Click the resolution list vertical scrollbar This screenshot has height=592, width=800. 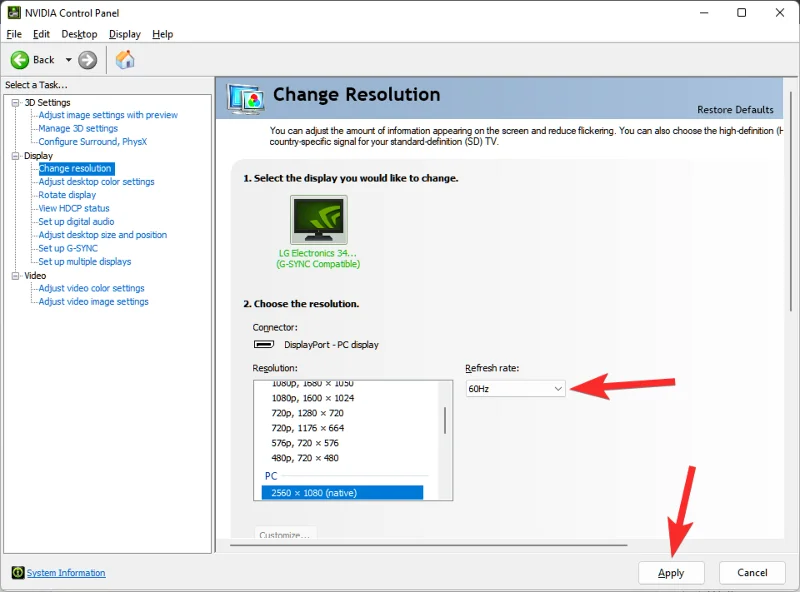pos(445,420)
